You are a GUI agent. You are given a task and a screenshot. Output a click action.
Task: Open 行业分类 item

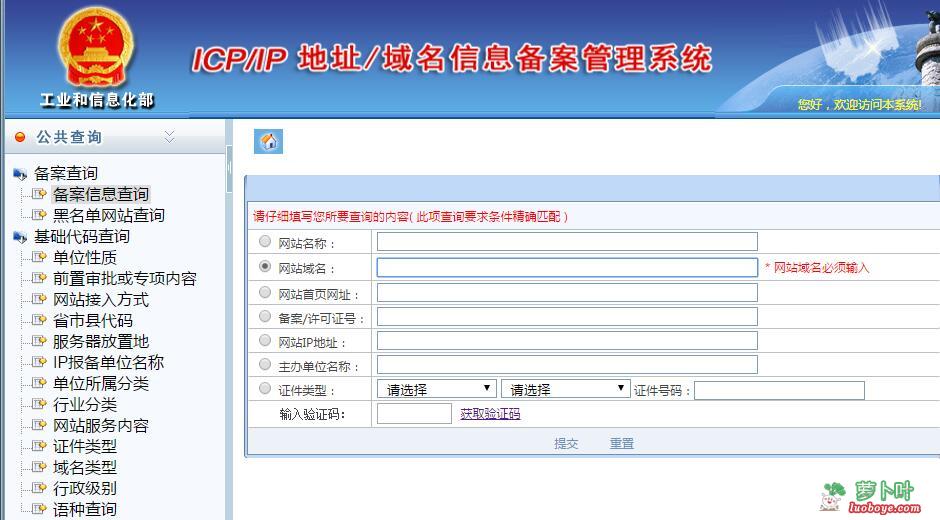(x=85, y=404)
